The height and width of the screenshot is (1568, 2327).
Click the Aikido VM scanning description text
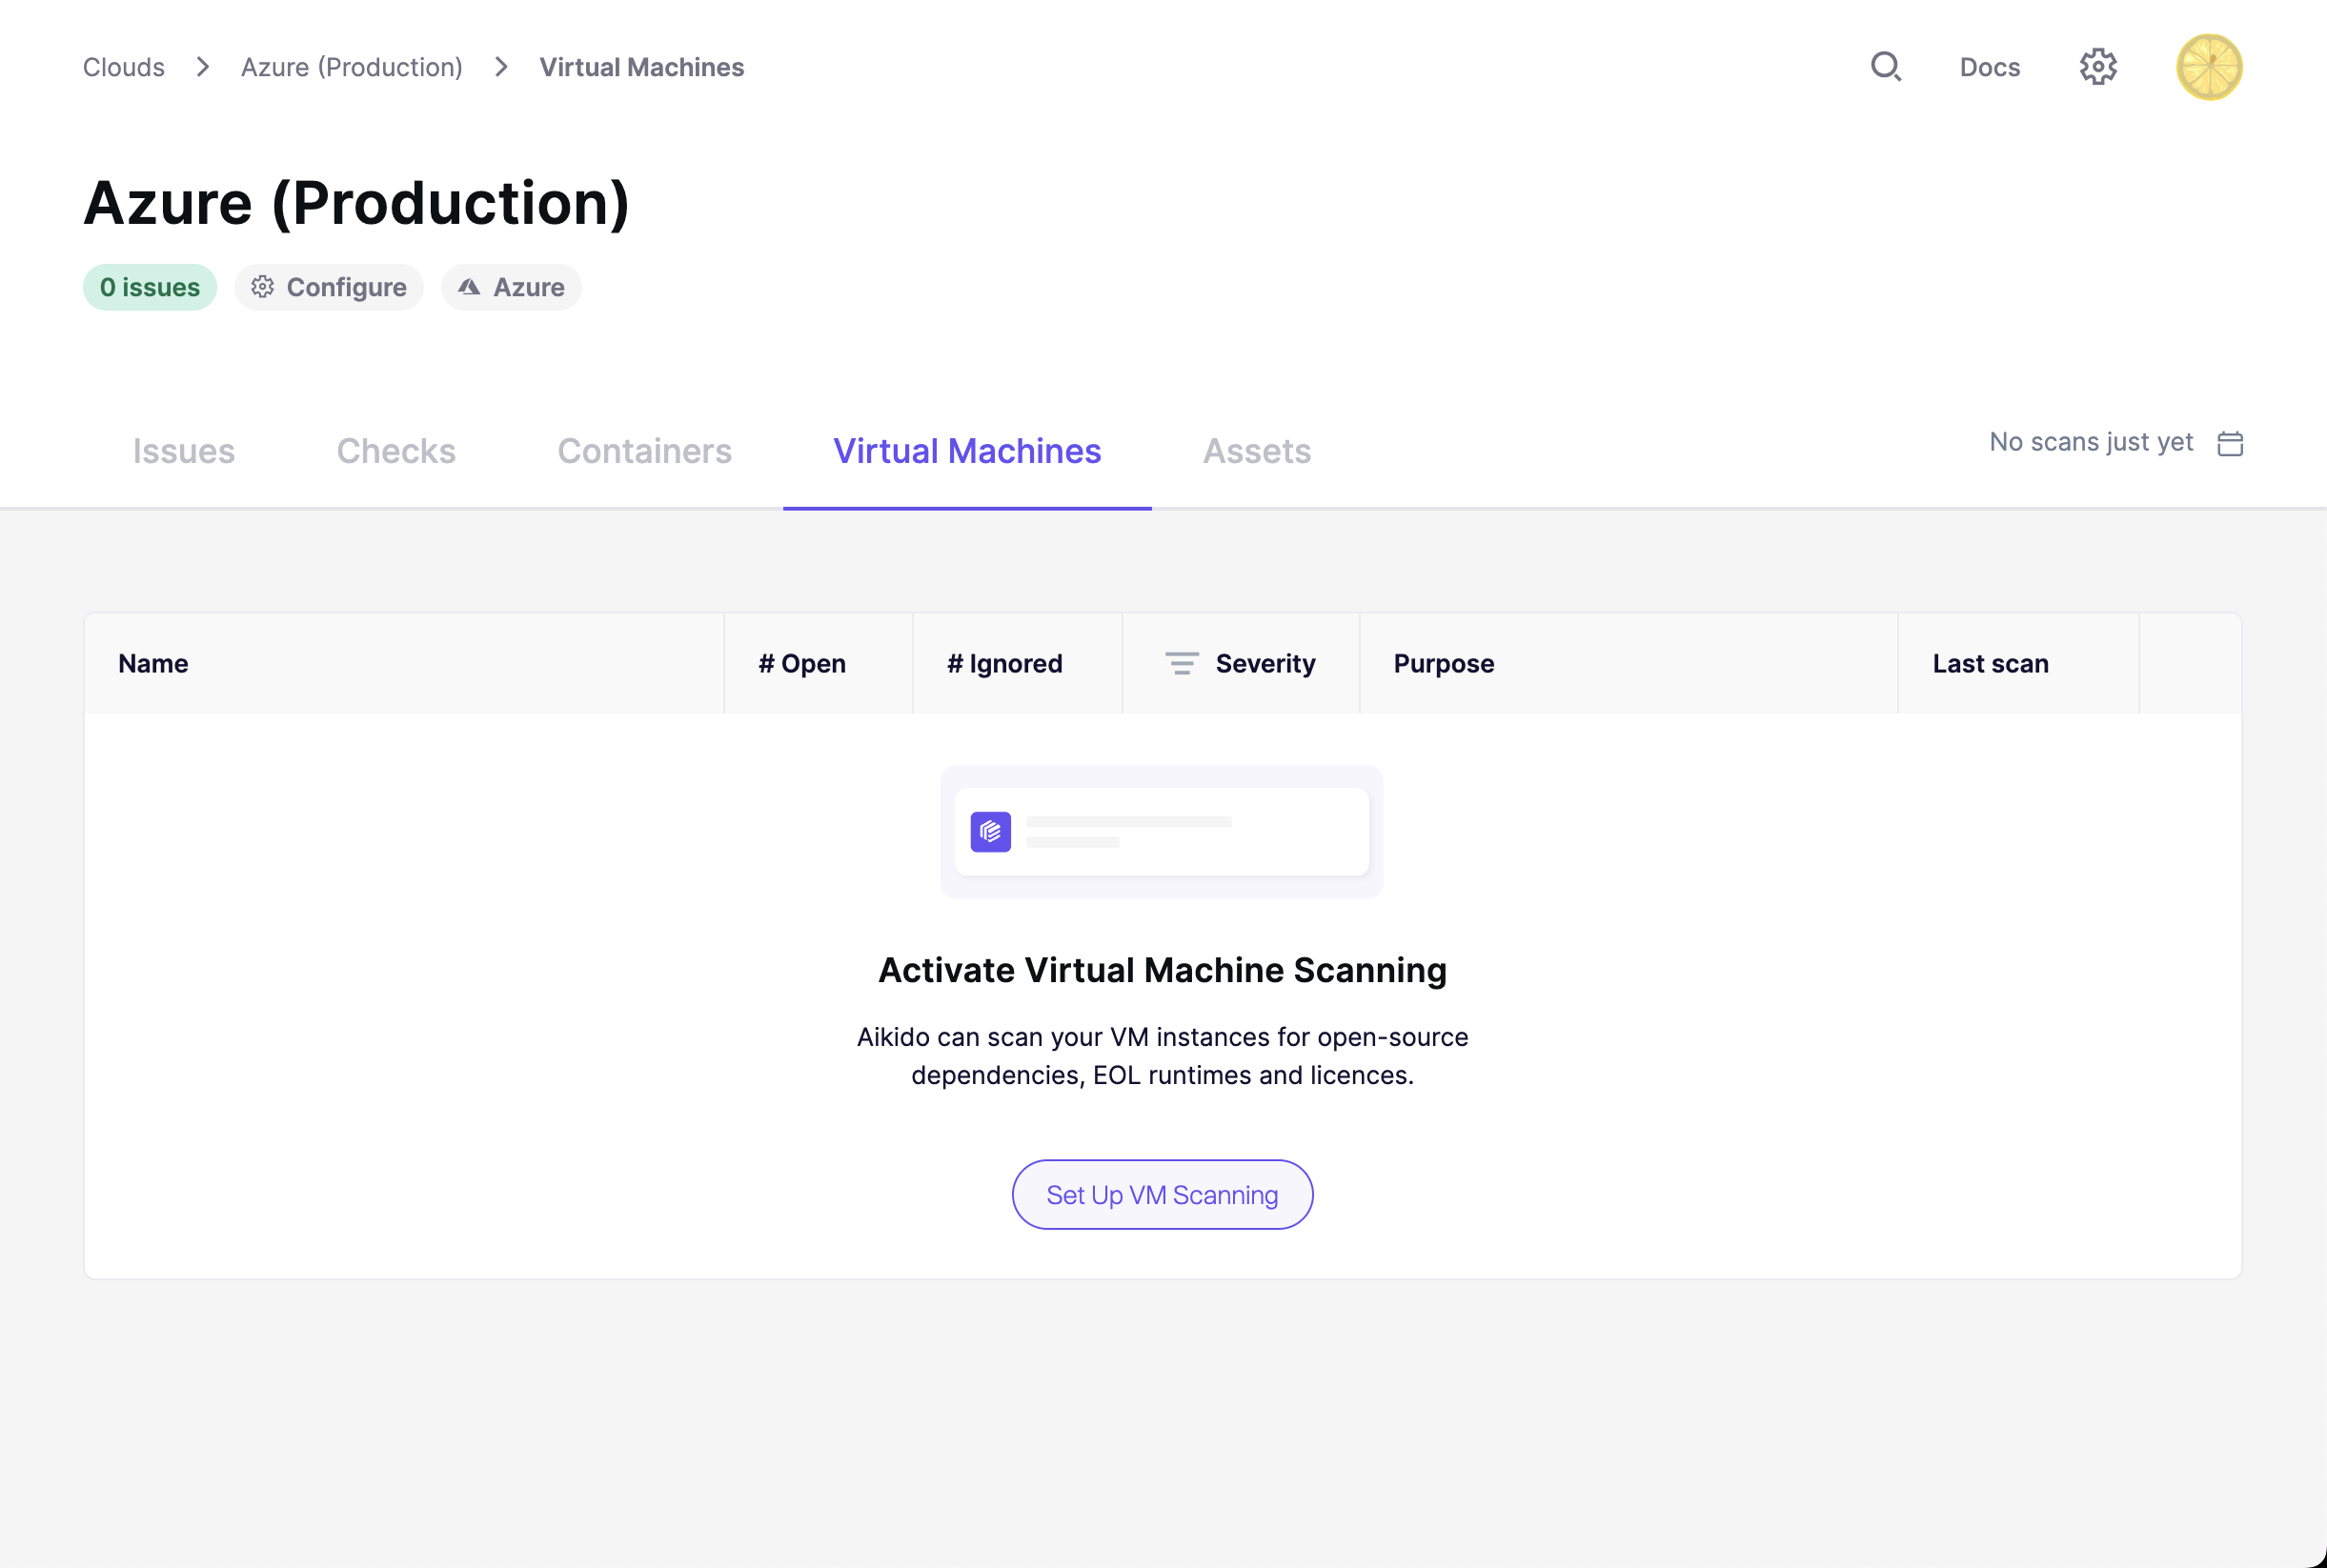(x=1162, y=1055)
